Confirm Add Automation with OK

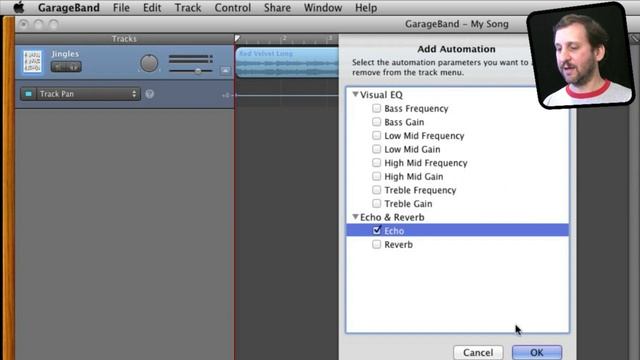pos(537,352)
